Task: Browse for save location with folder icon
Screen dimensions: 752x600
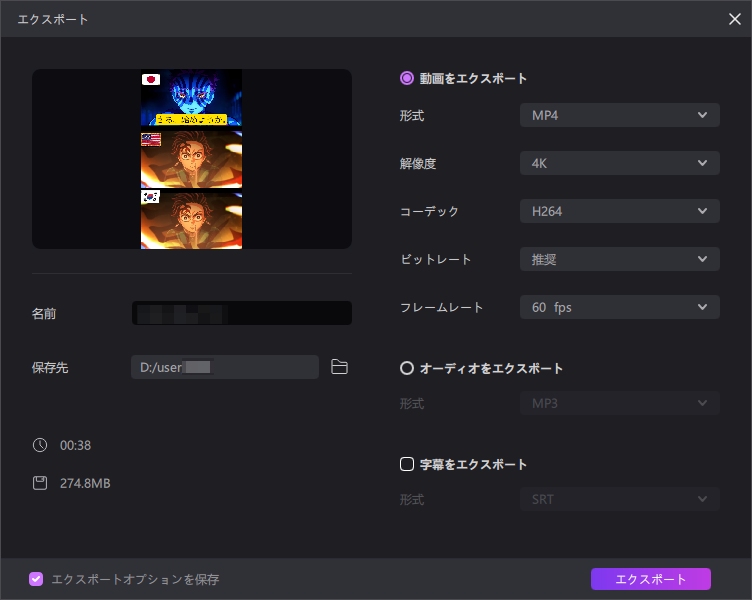Action: coord(339,367)
